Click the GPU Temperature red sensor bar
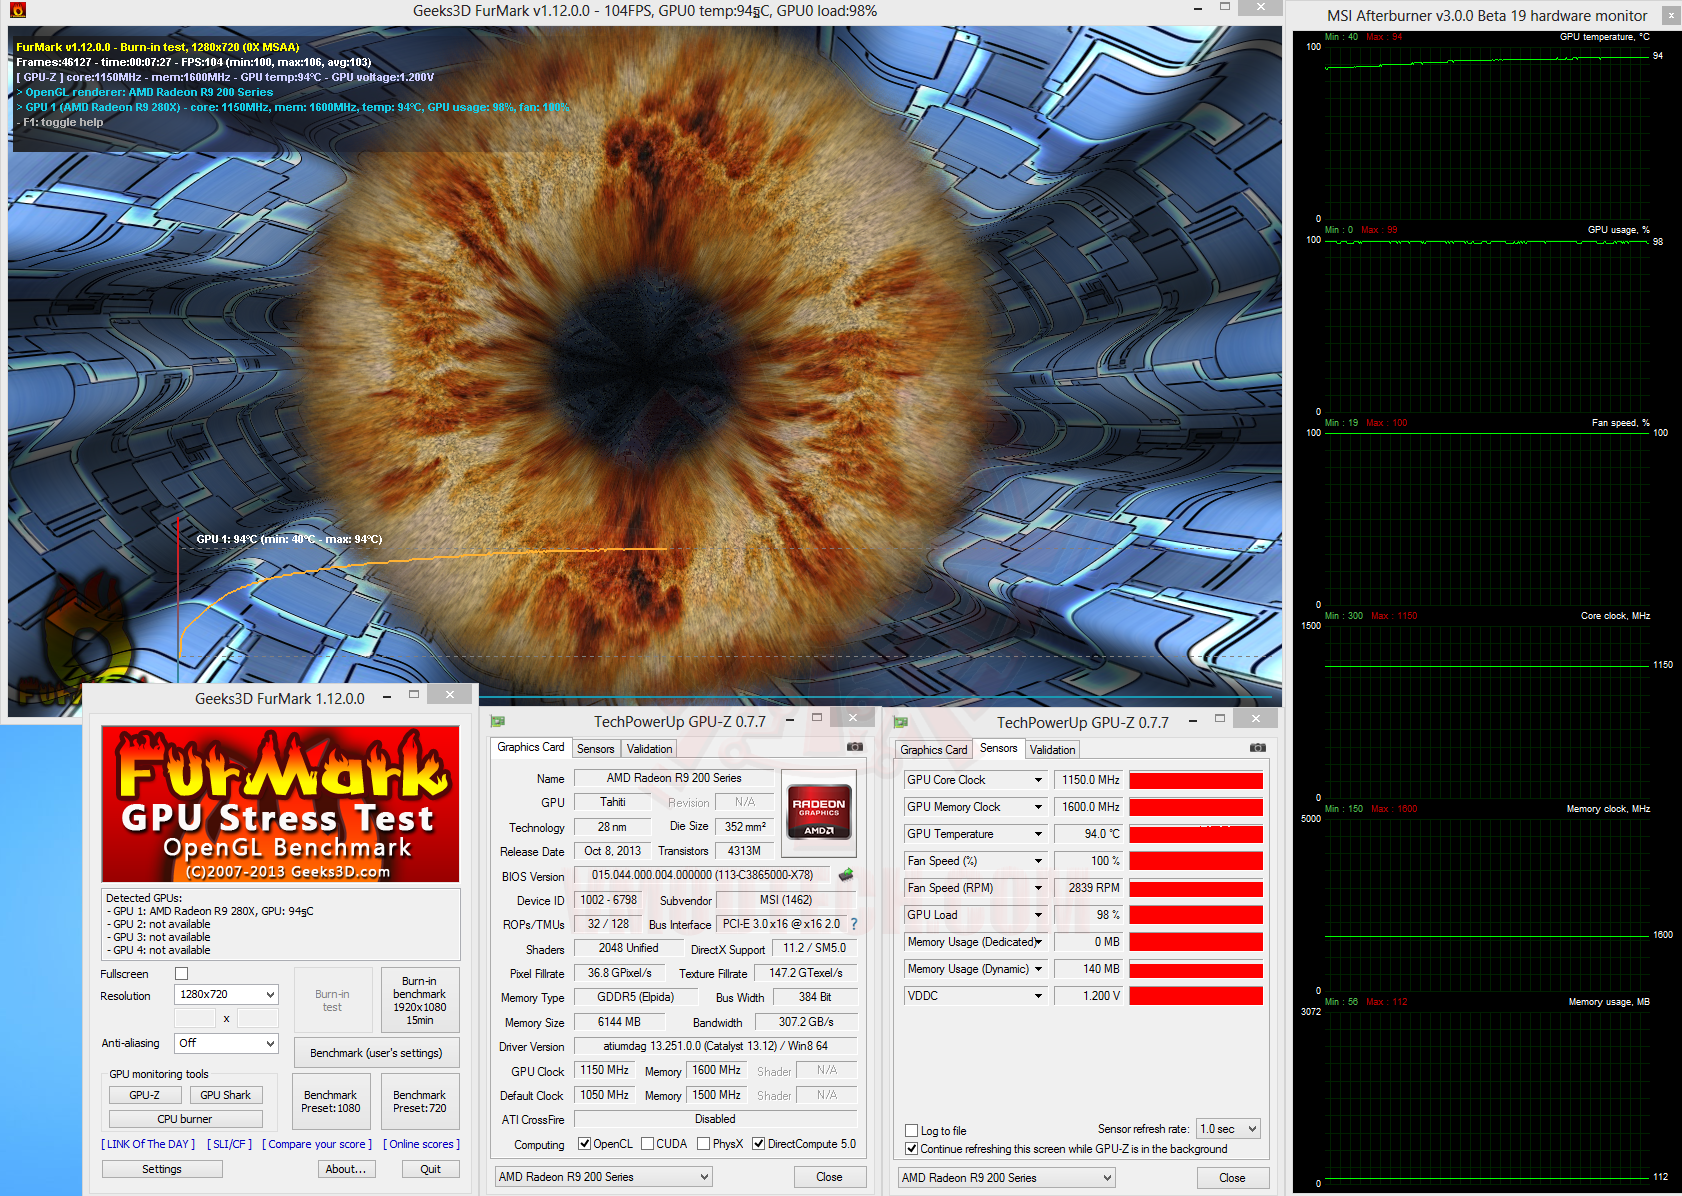The height and width of the screenshot is (1196, 1682). point(1195,834)
